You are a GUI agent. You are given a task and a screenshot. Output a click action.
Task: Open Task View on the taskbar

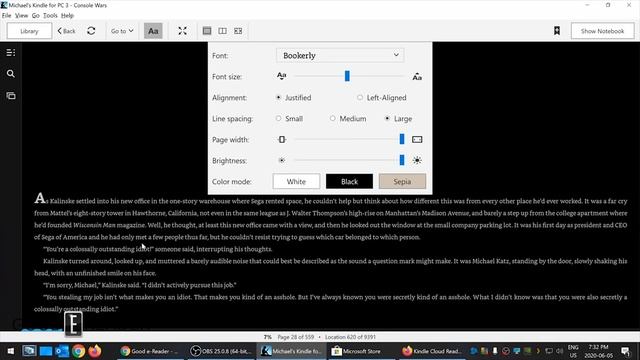coord(29,351)
